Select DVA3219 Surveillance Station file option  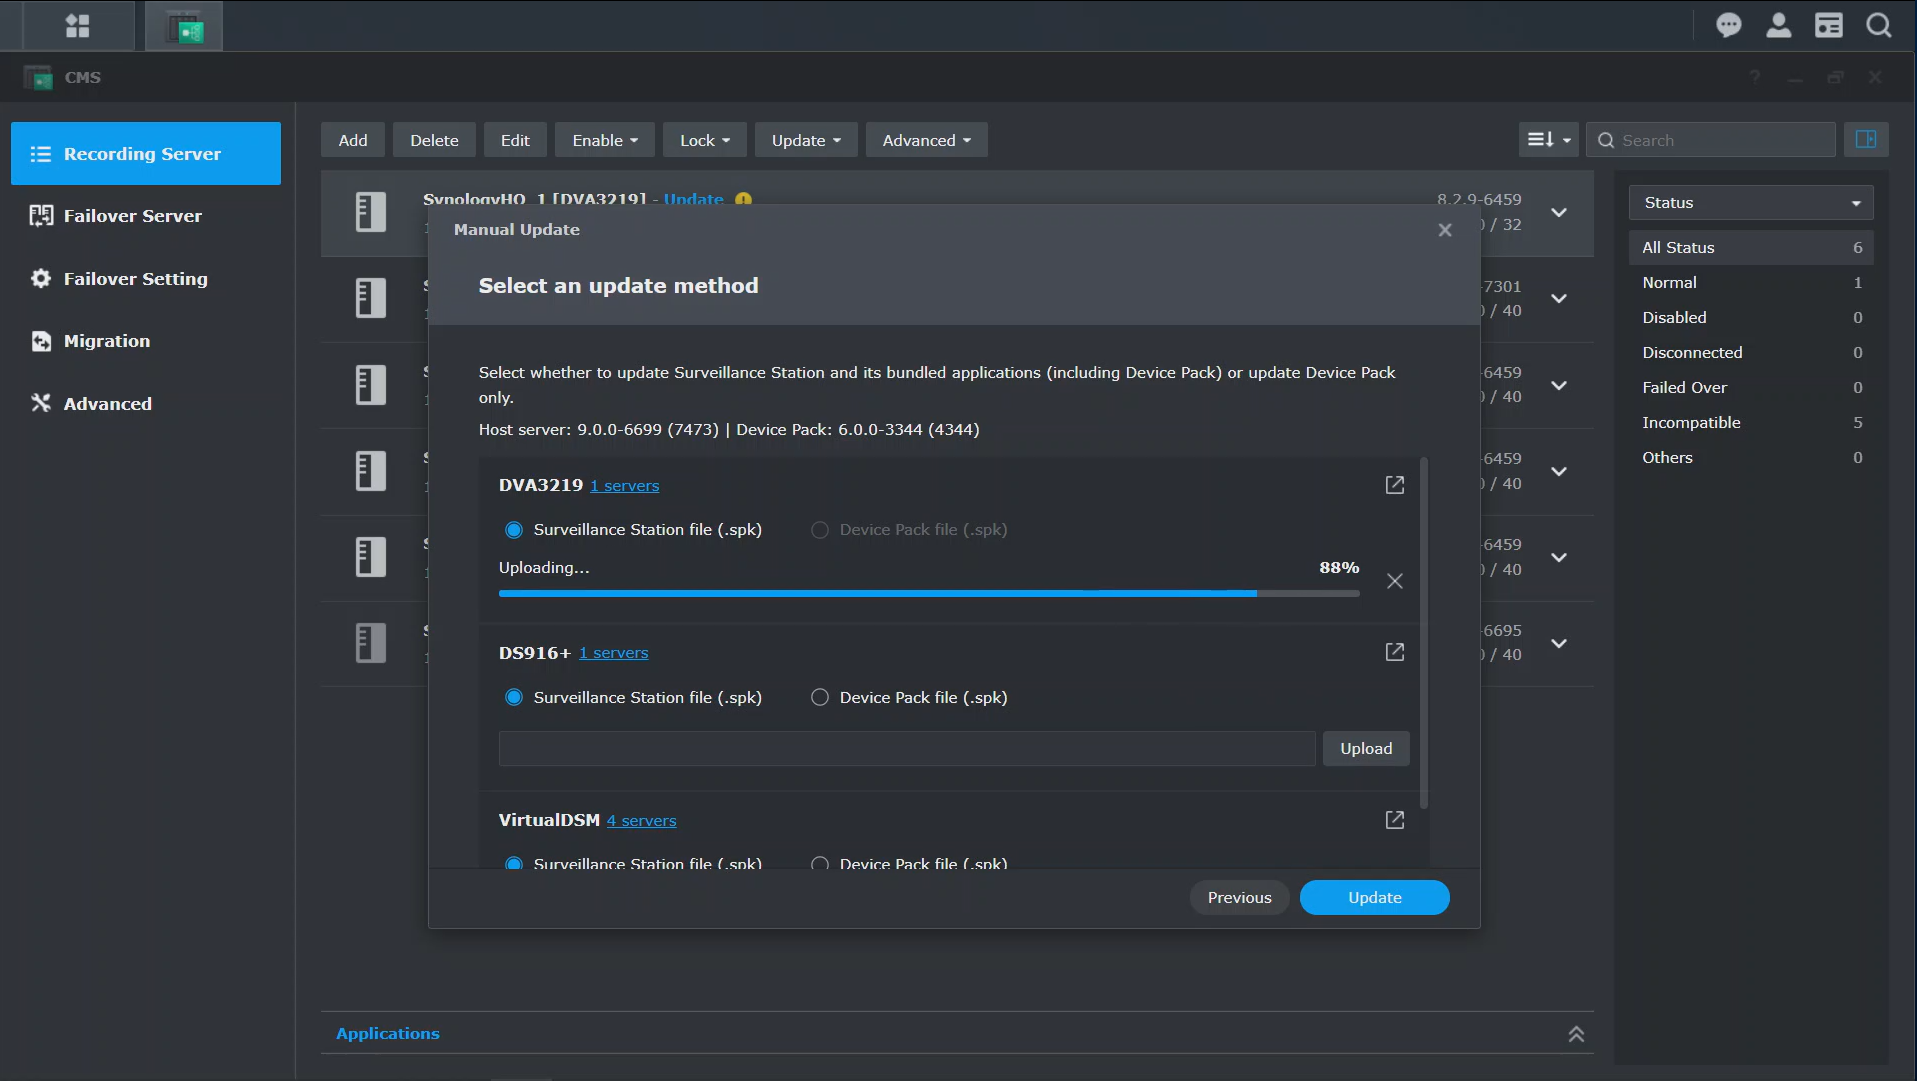(x=514, y=530)
